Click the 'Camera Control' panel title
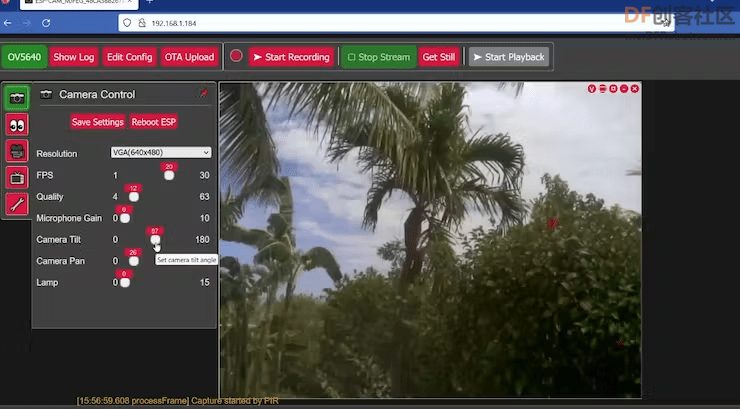Image resolution: width=740 pixels, height=409 pixels. click(x=97, y=94)
